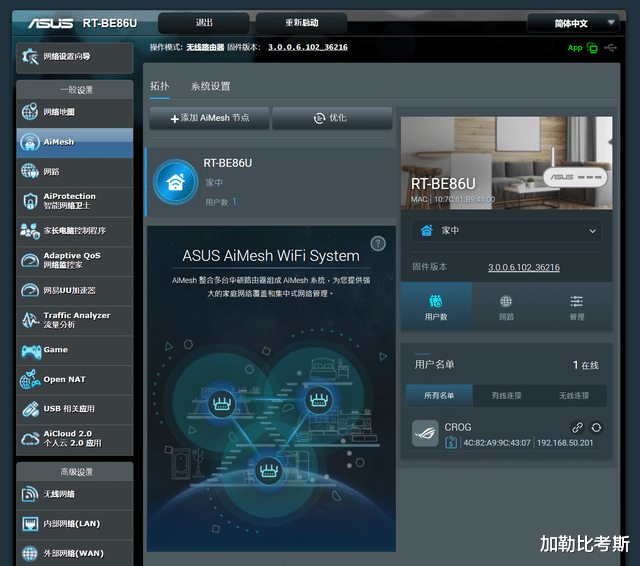Select the 用户数 tab in node panel
The image size is (640, 566).
click(x=436, y=307)
